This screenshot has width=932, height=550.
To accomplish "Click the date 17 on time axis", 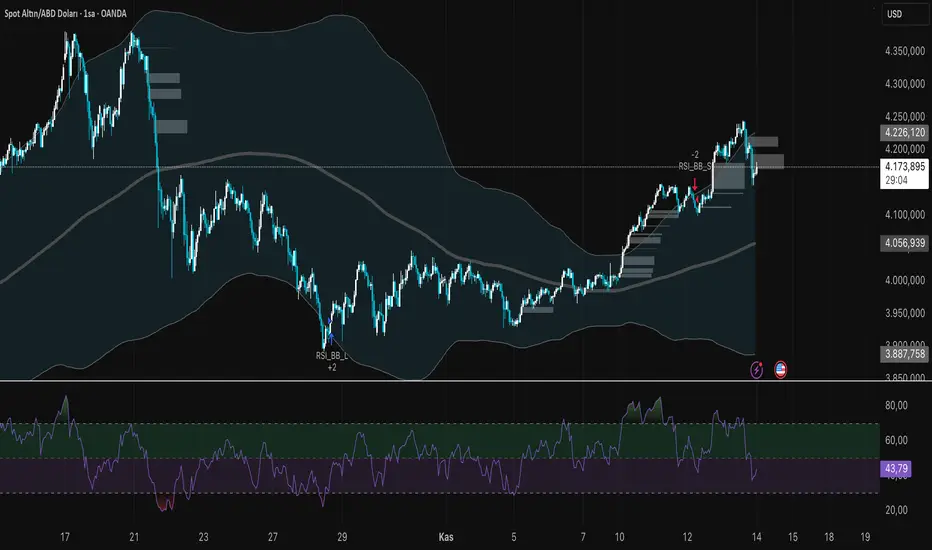I will point(65,537).
